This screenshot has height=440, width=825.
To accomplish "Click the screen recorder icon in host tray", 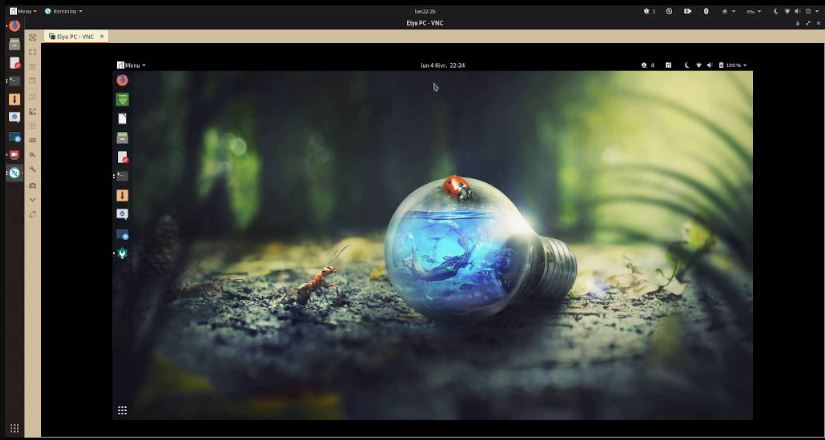I will point(687,11).
